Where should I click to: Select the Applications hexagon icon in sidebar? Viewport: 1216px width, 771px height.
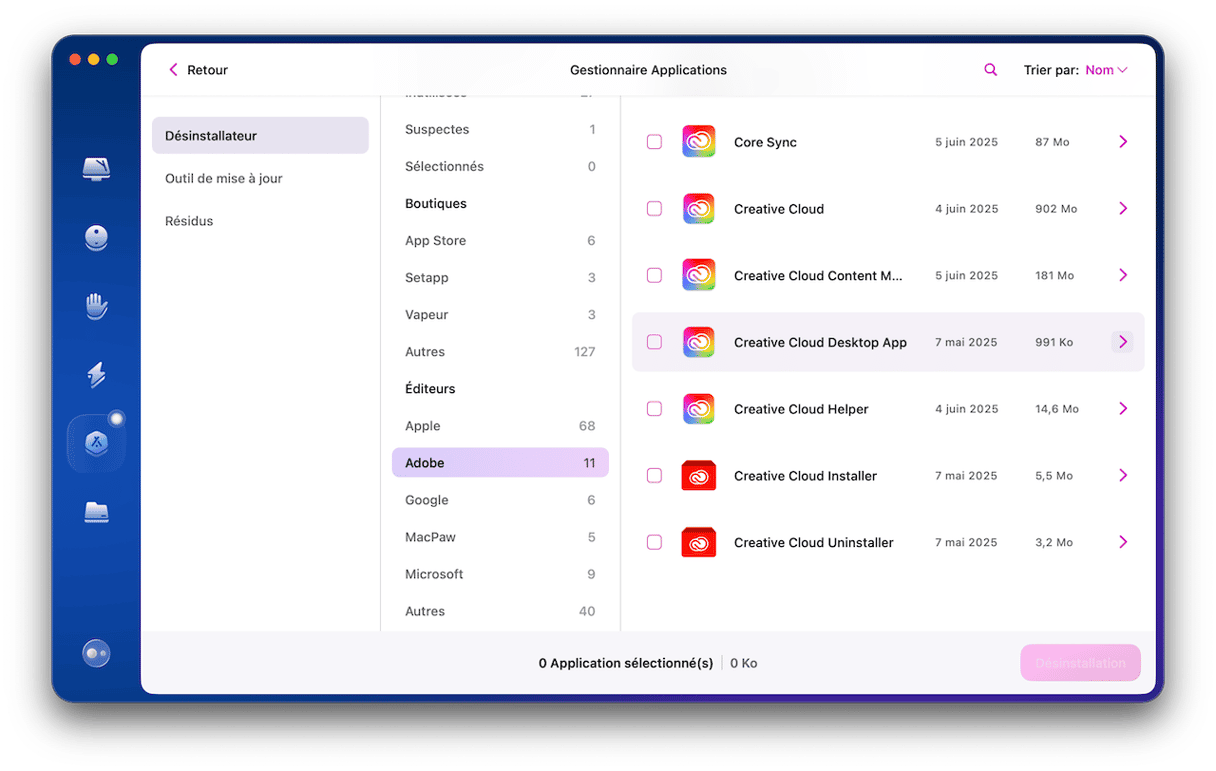(x=96, y=443)
